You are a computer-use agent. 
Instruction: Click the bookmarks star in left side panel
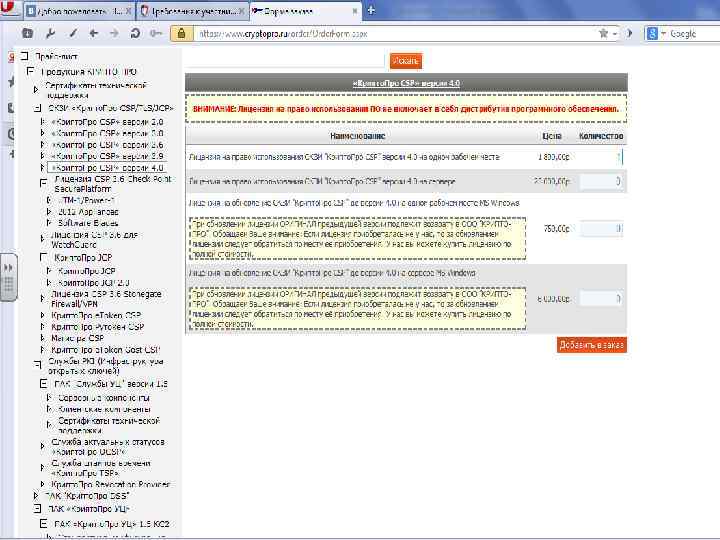[10, 83]
